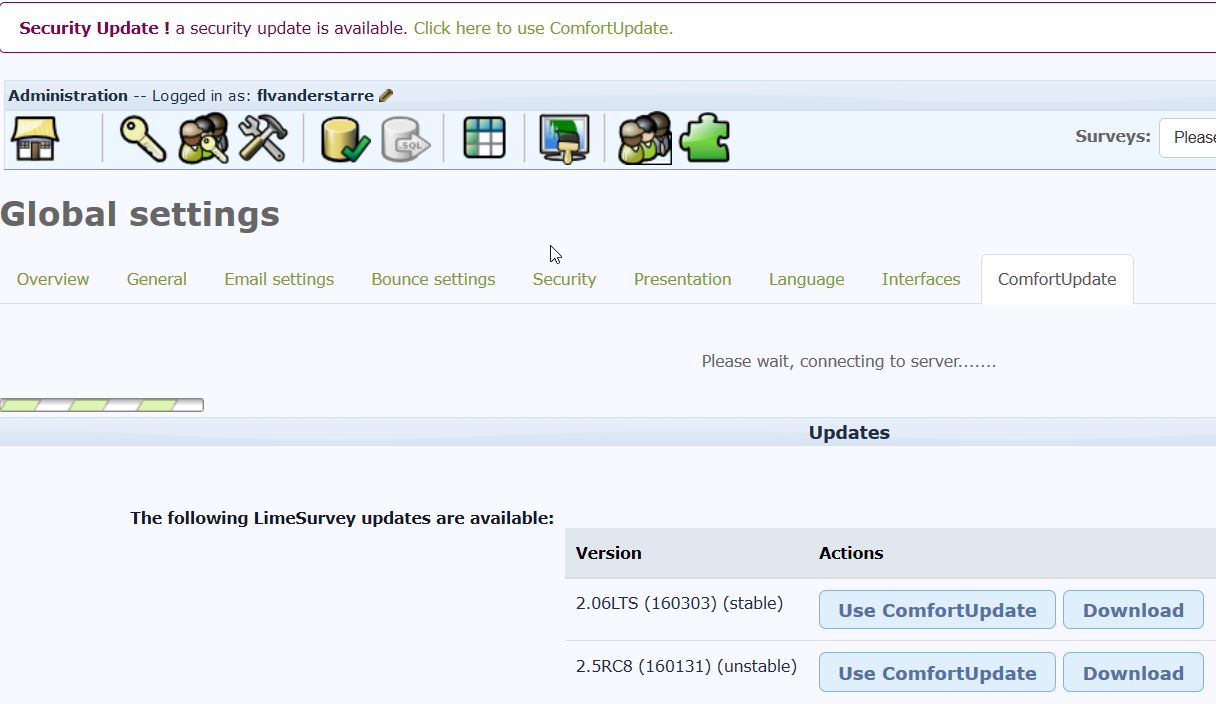1216x704 pixels.
Task: Open global permissions key icon
Action: point(143,138)
